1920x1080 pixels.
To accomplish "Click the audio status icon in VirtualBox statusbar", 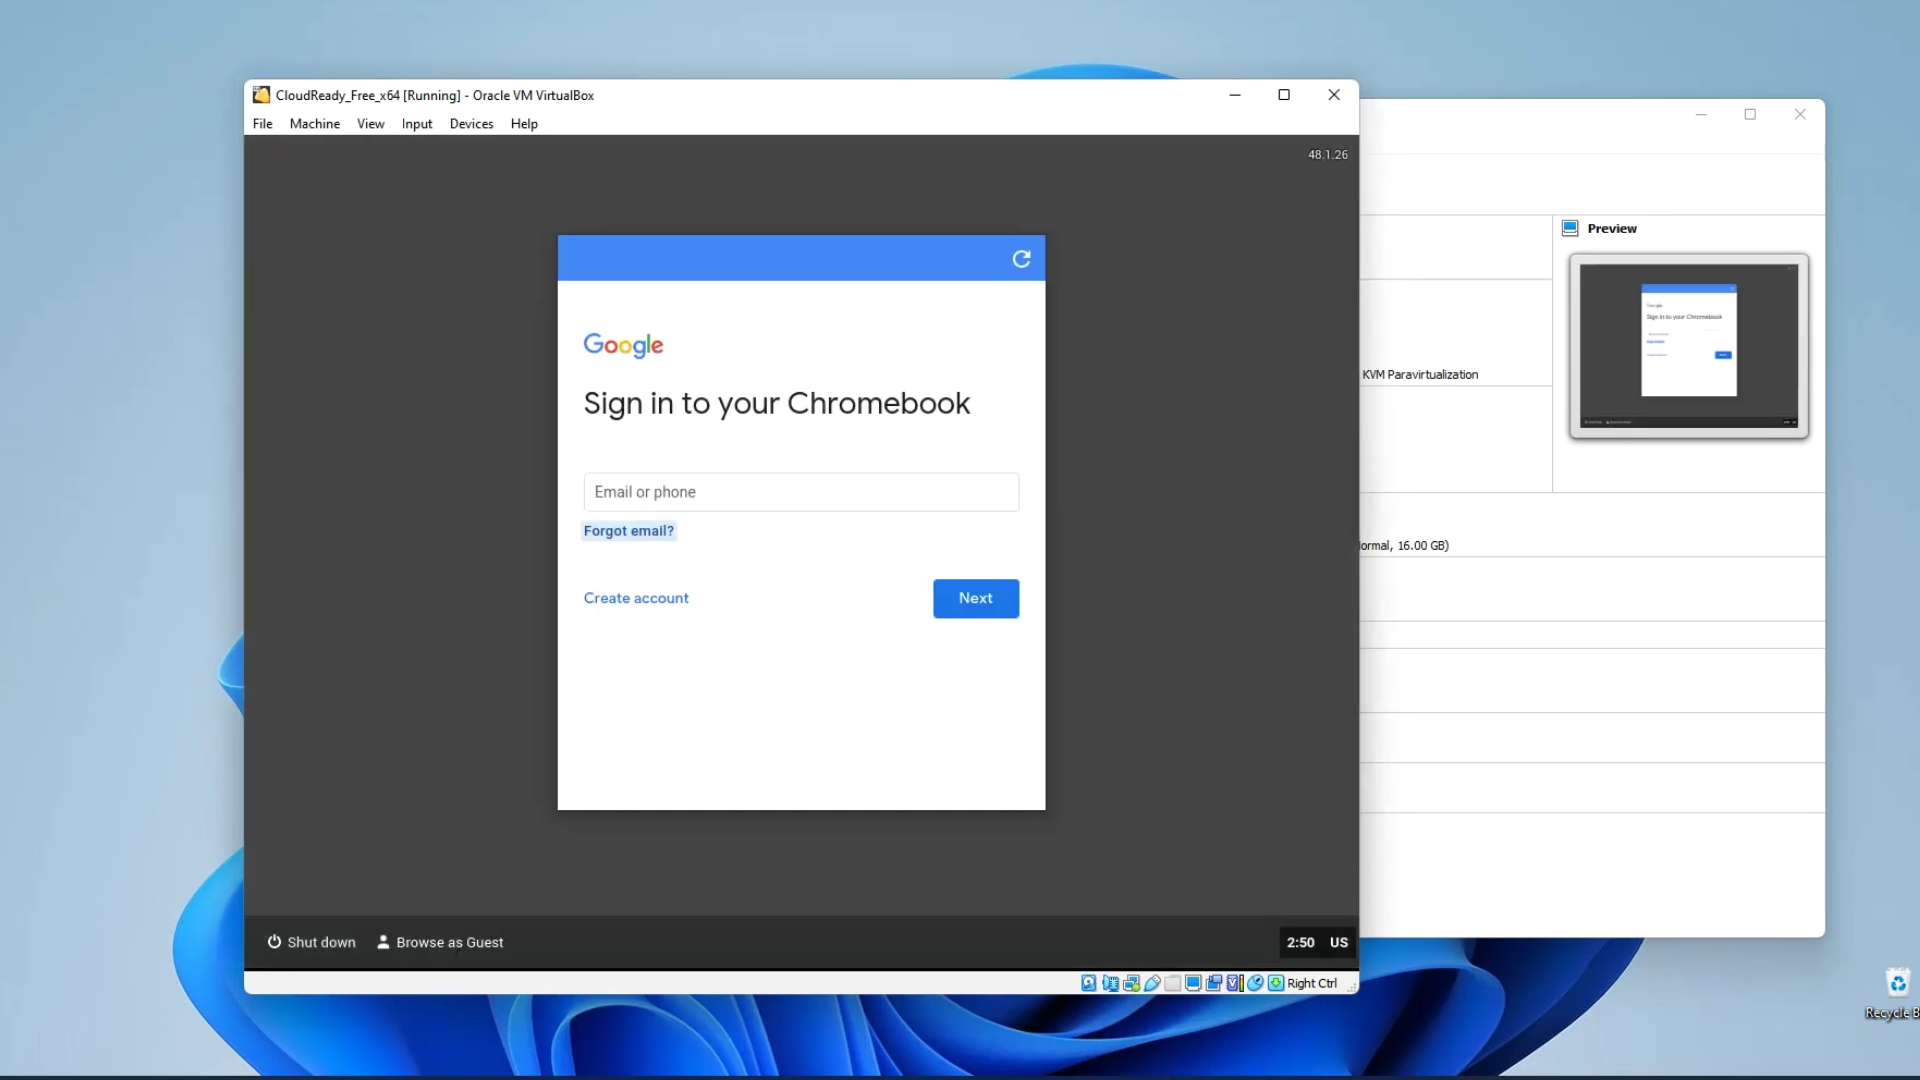I will [x=1110, y=983].
